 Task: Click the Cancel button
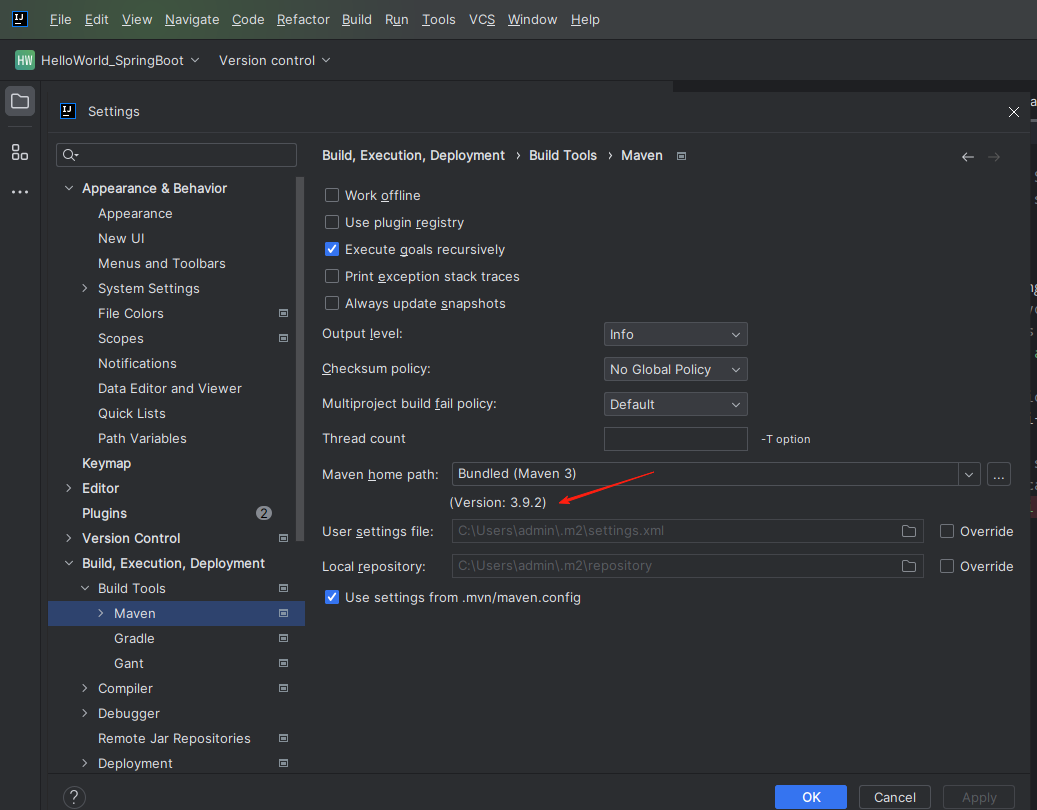895,797
